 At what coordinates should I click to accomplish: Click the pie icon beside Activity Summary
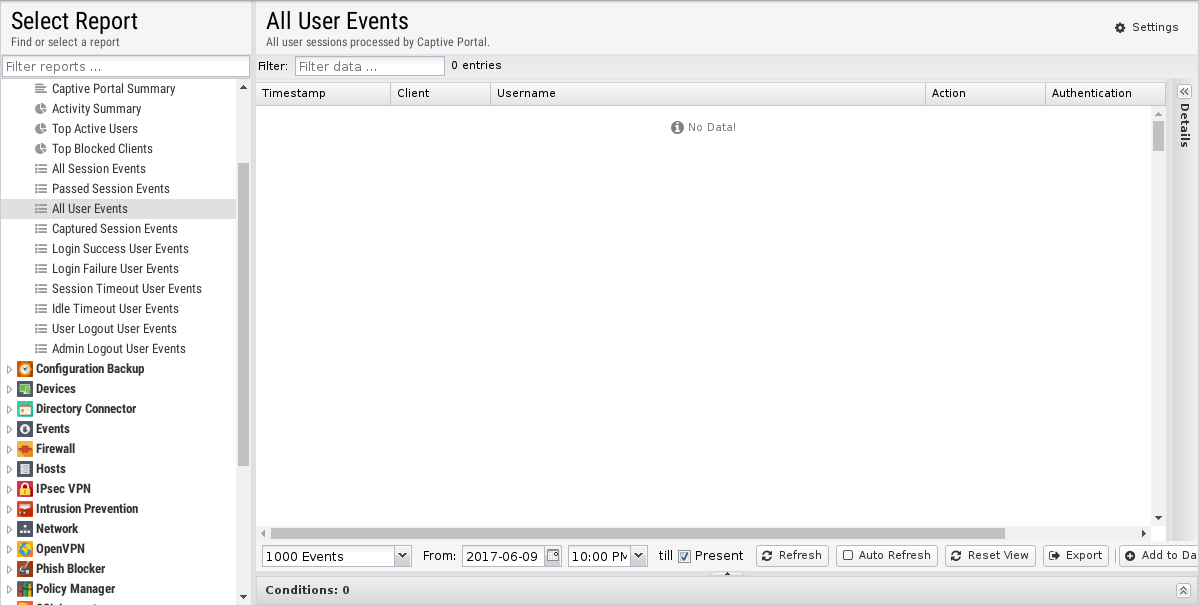41,109
